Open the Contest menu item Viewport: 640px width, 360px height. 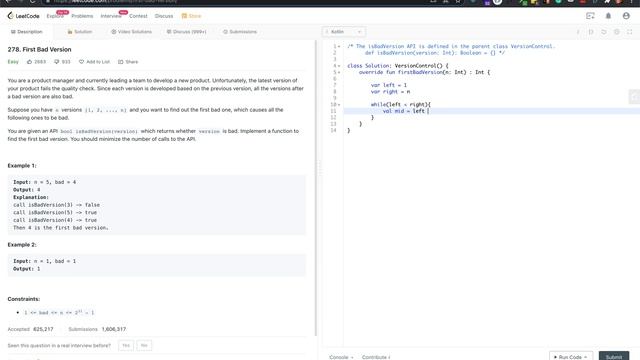[x=138, y=16]
